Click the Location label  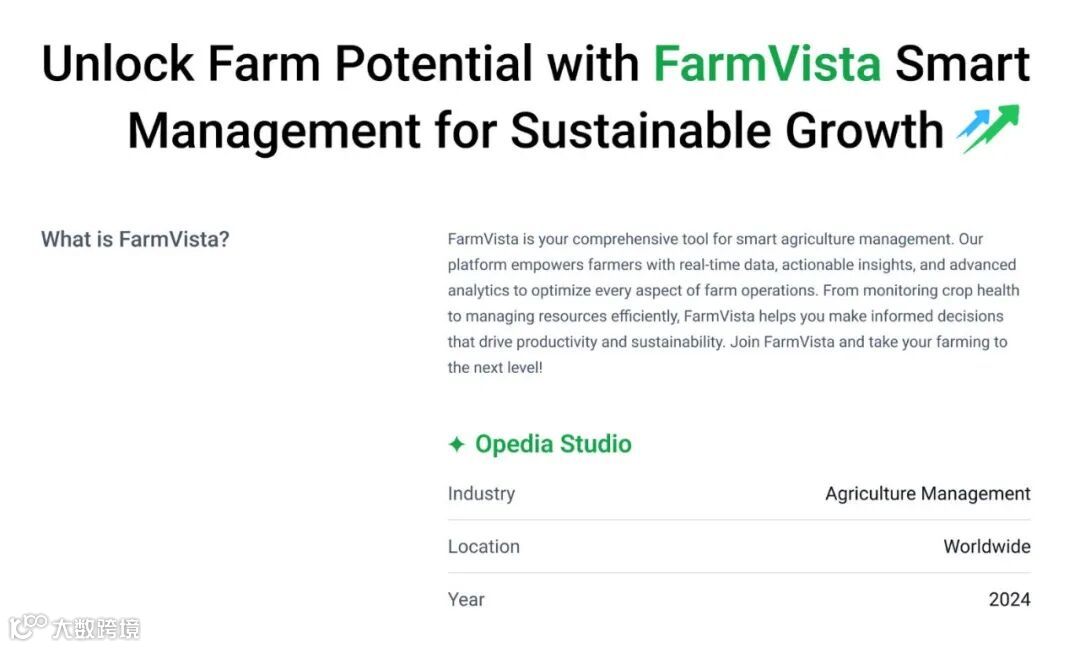(484, 547)
